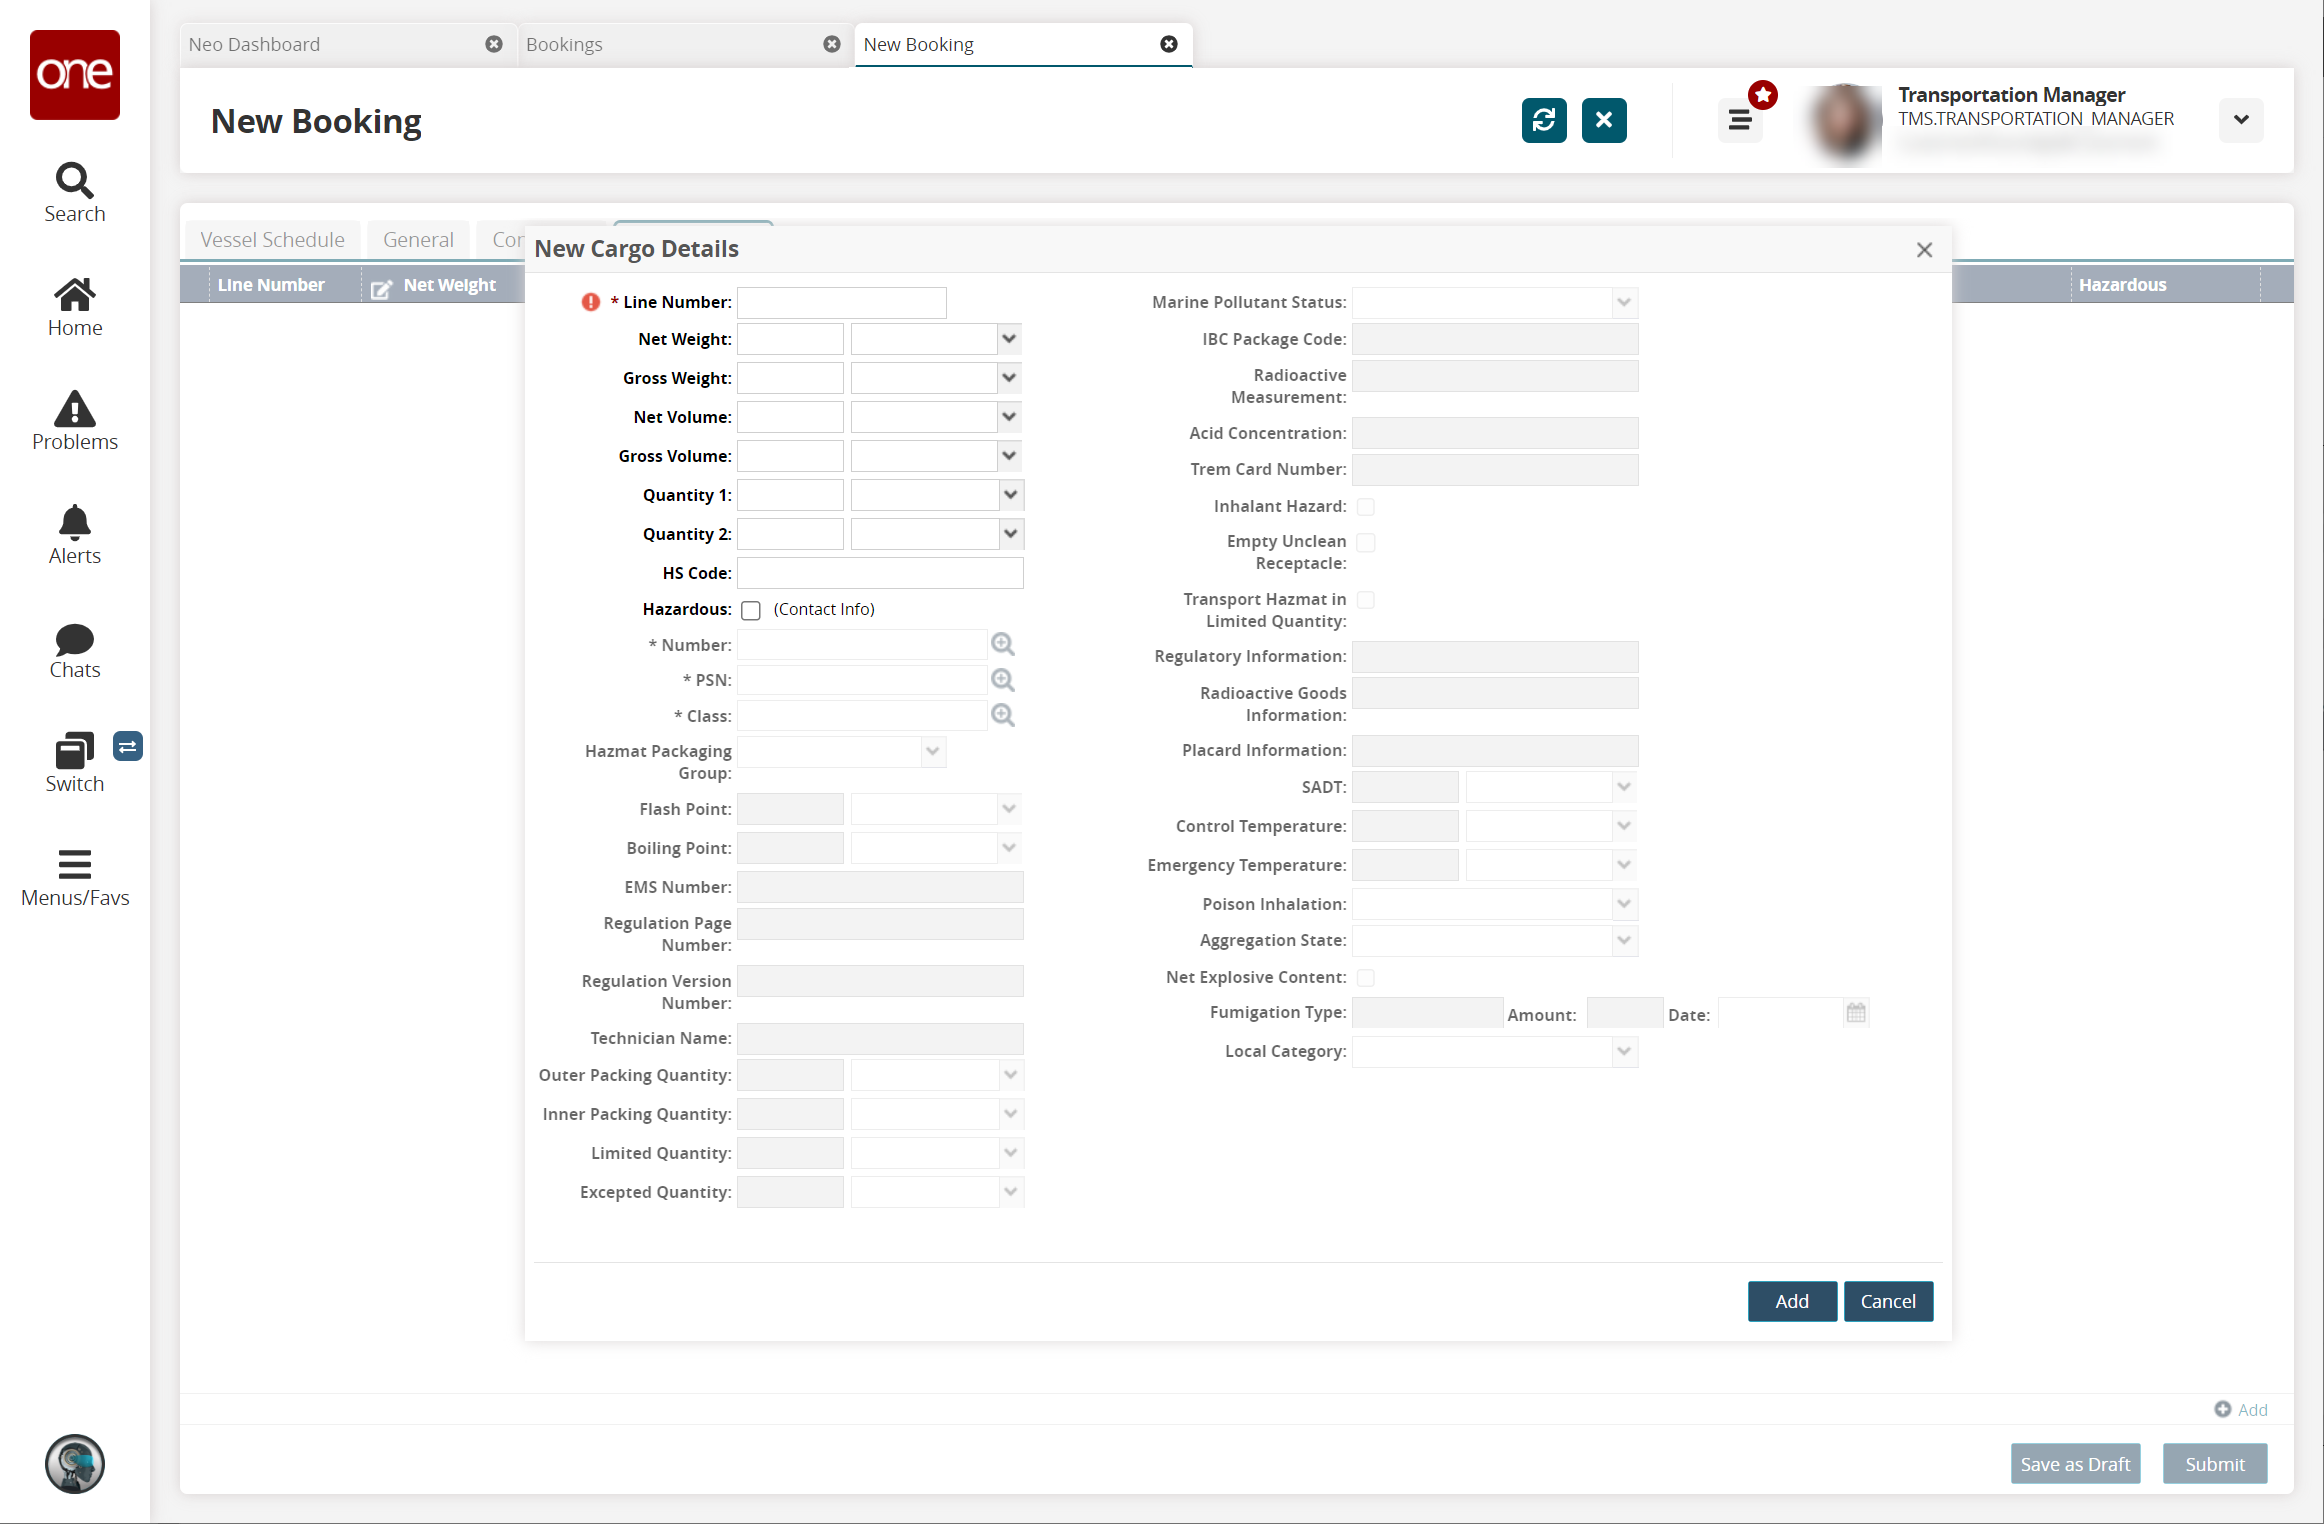
Task: Click the Alerts bell icon
Action: 75,520
